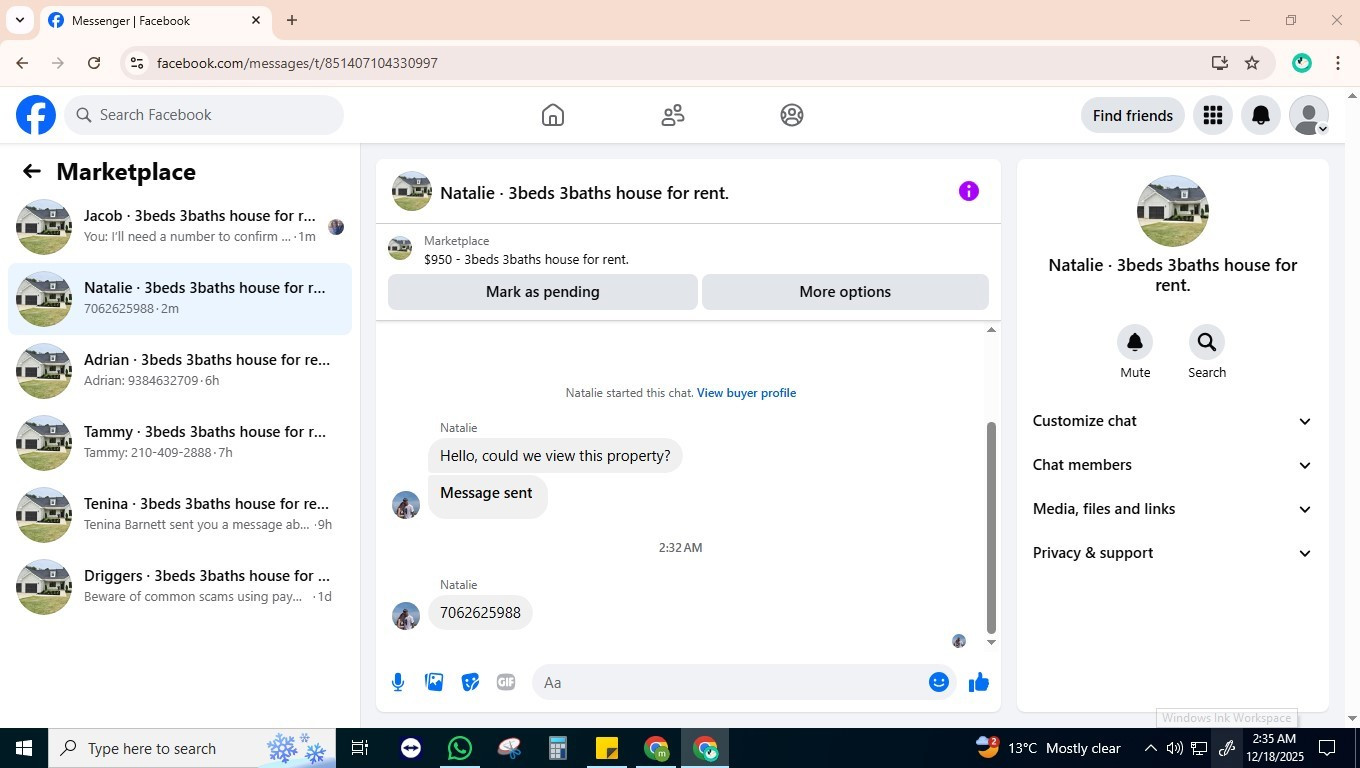Viewport: 1360px width, 768px height.
Task: Open the Friends icon in top navigation
Action: pyautogui.click(x=673, y=115)
